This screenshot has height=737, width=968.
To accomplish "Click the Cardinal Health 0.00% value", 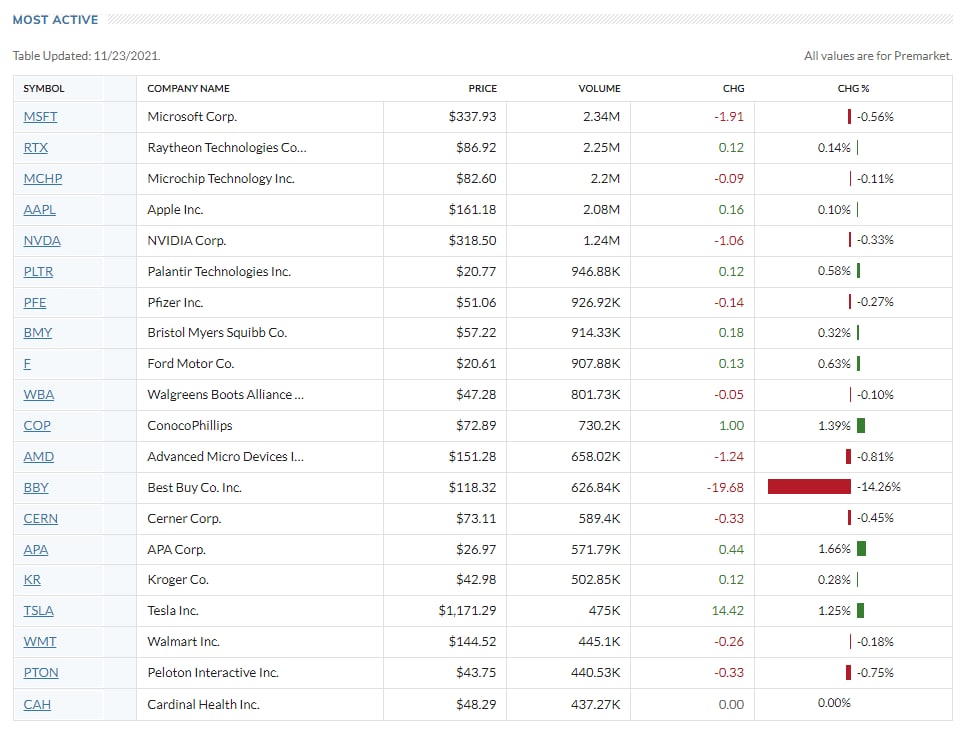I will click(x=833, y=703).
